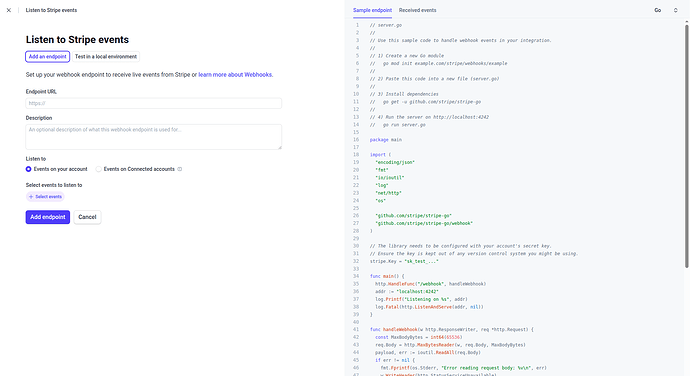Click the const MaxBodyBytes code line
The height and width of the screenshot is (376, 690).
[418, 337]
